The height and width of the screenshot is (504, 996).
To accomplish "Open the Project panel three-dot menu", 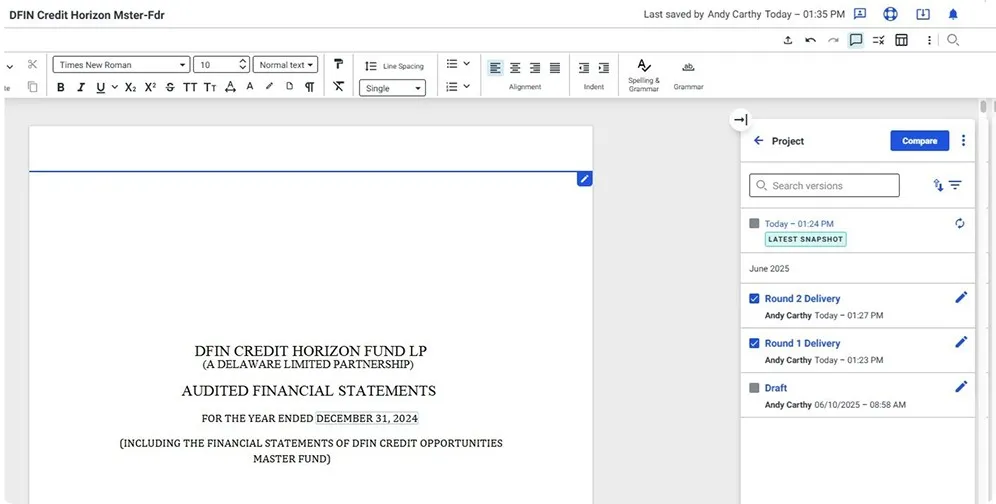I will (964, 140).
